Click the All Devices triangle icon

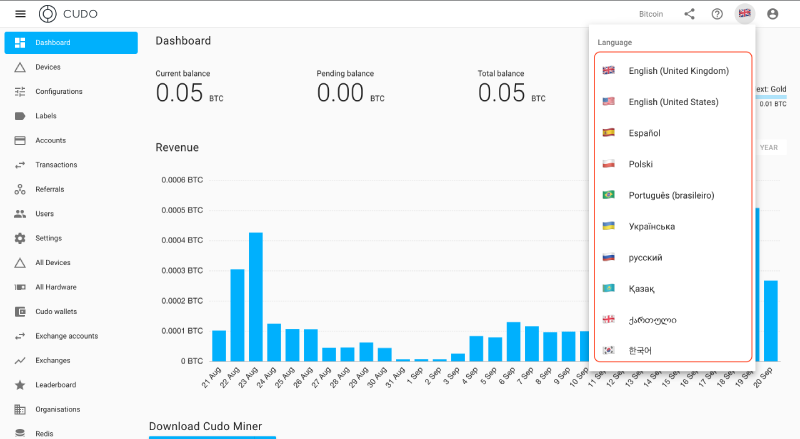click(x=20, y=263)
